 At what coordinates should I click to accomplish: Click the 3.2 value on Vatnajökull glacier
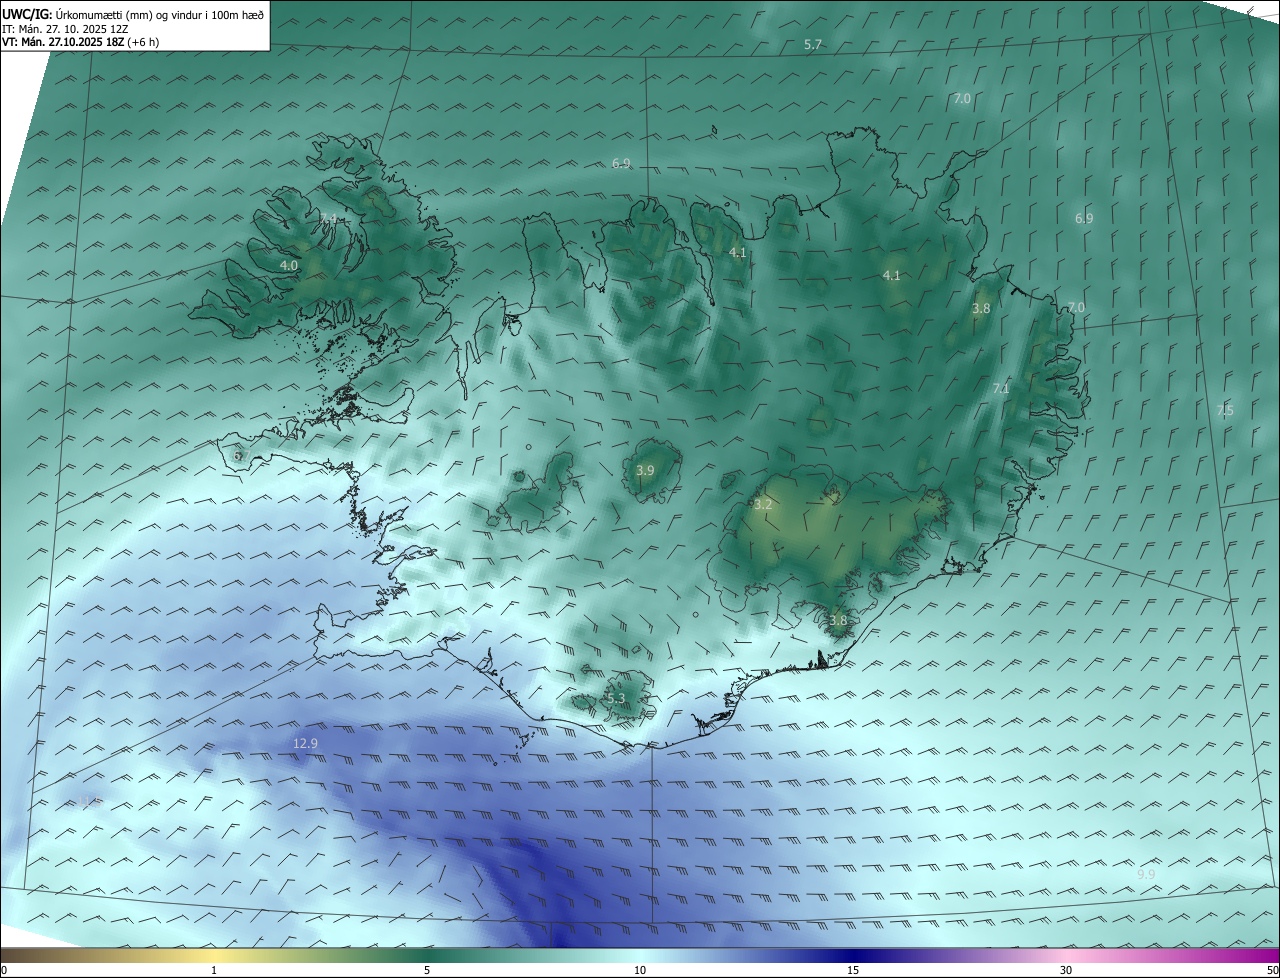pyautogui.click(x=763, y=505)
